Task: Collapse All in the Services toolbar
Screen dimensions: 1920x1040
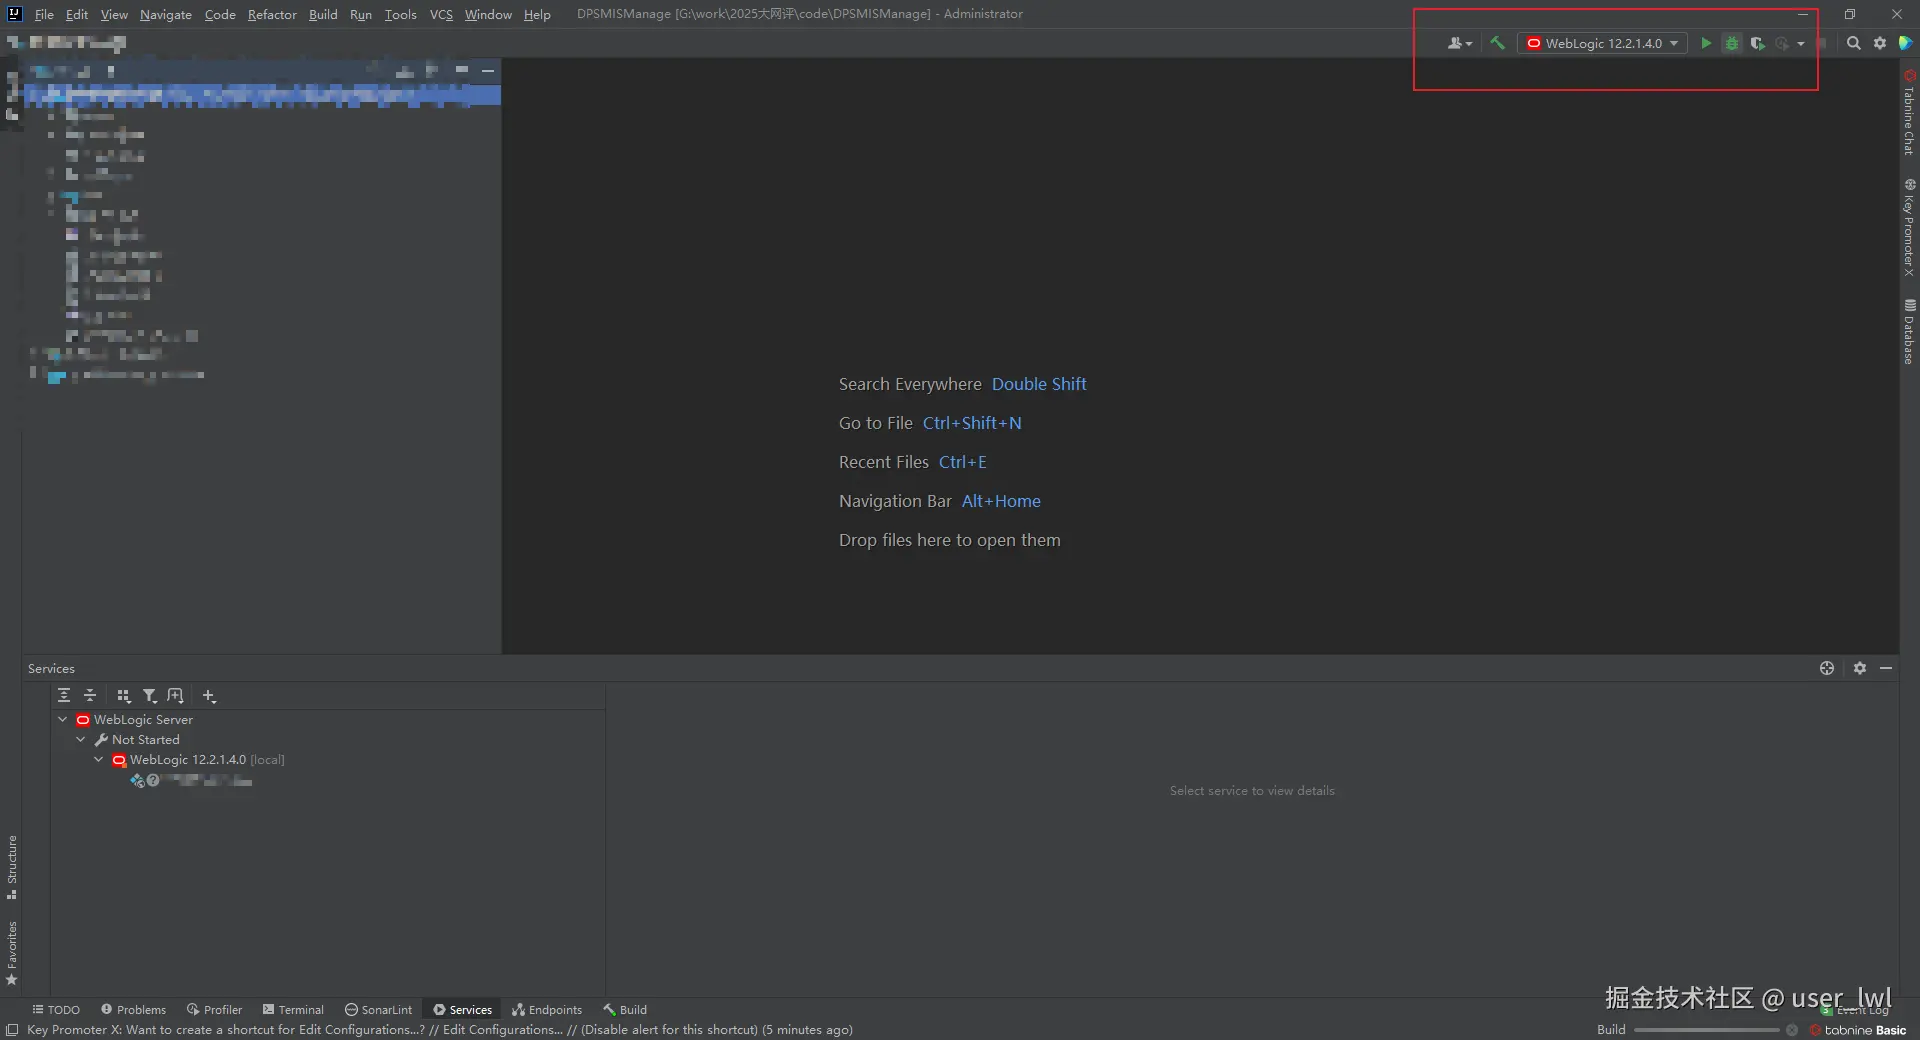Action: [x=90, y=695]
